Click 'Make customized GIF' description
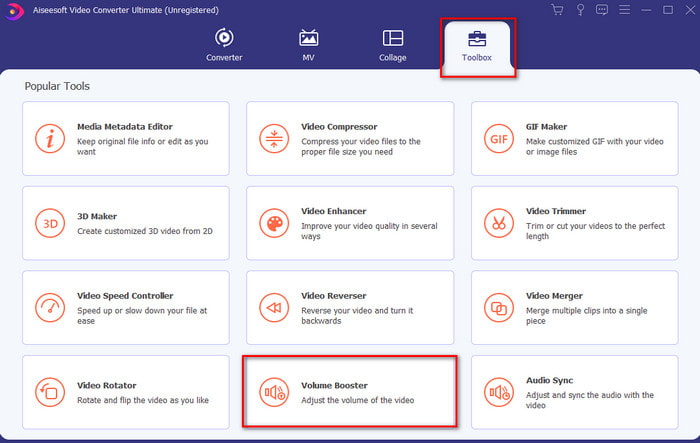 pyautogui.click(x=595, y=146)
